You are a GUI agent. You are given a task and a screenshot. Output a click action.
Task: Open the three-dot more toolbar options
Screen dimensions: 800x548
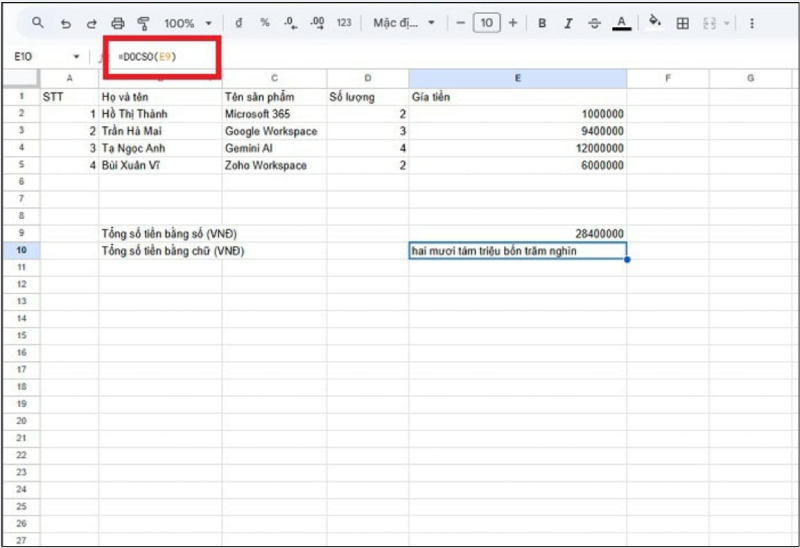pos(752,23)
